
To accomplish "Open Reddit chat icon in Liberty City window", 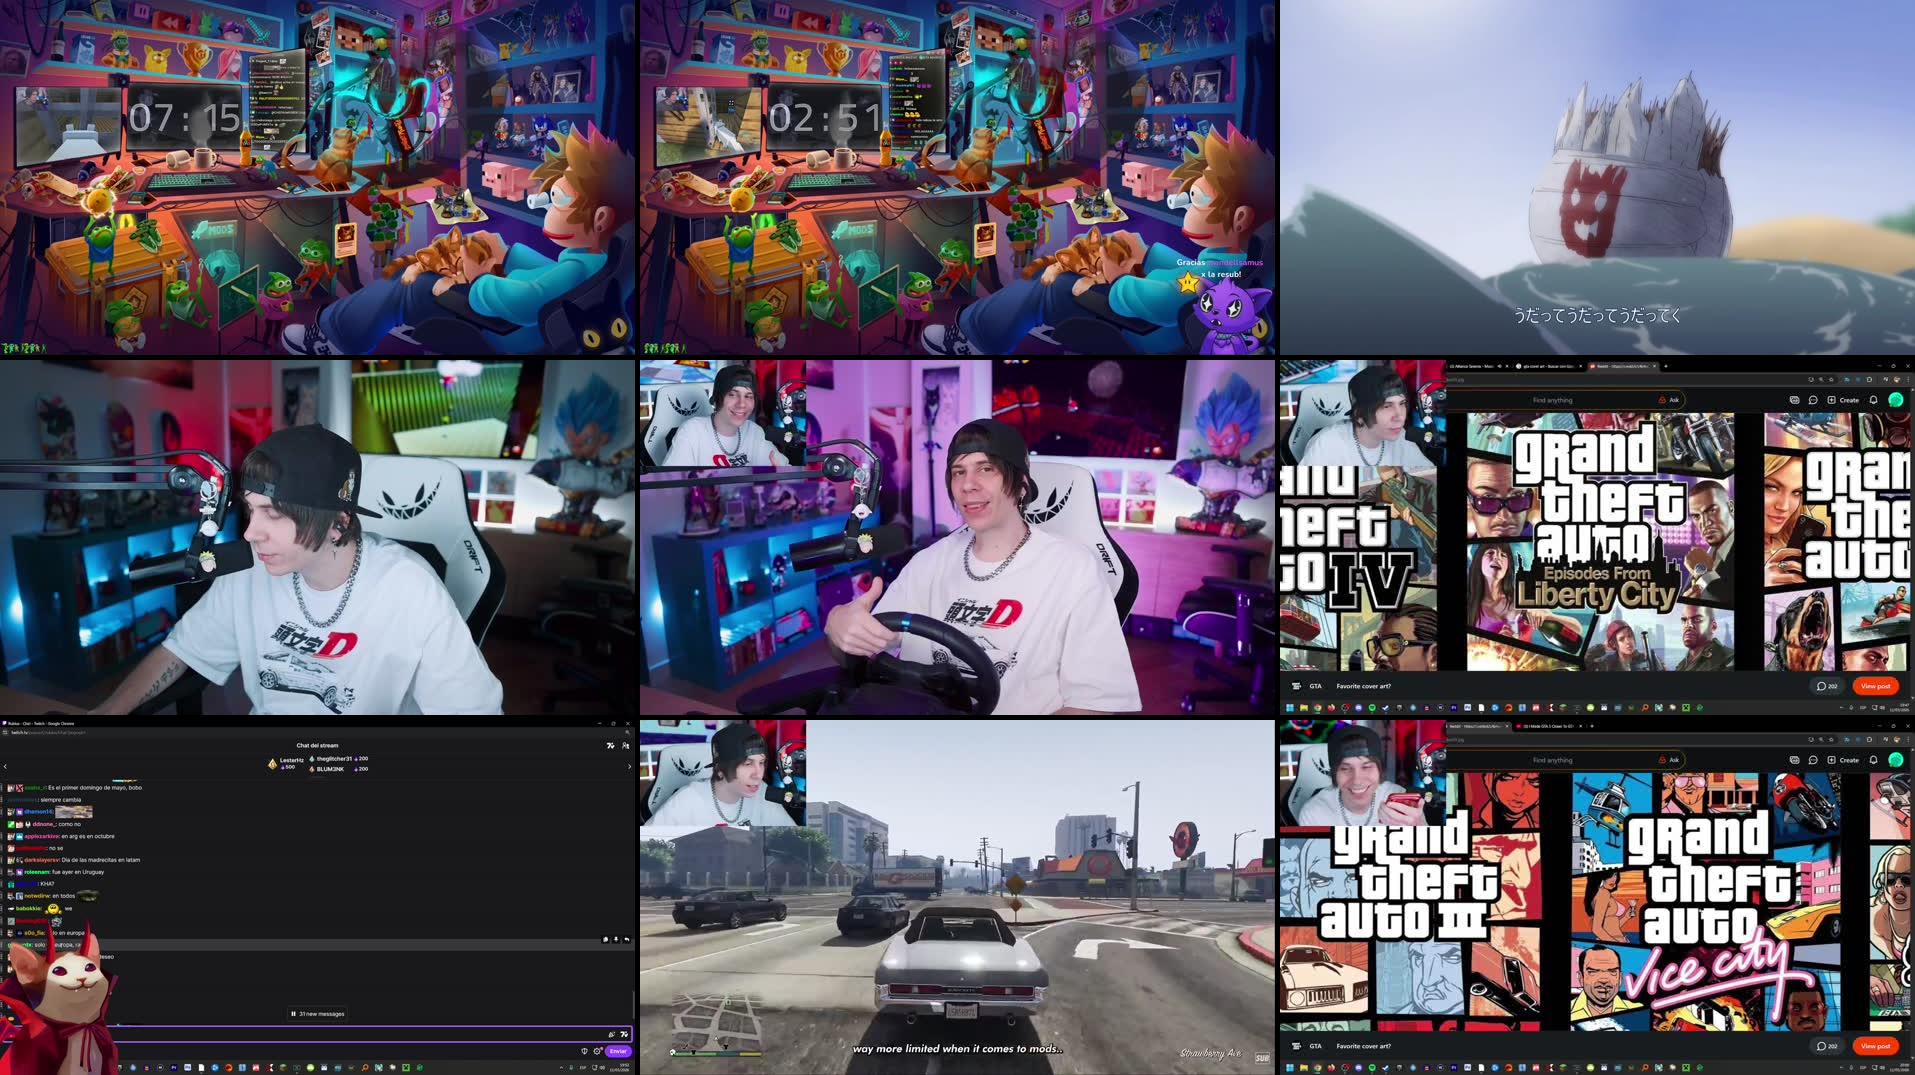I will click(1813, 400).
